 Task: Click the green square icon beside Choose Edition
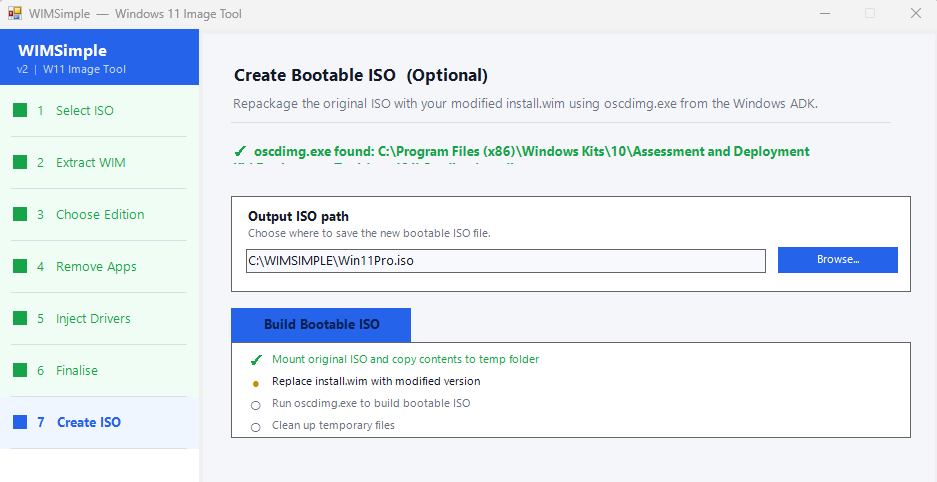(x=20, y=214)
